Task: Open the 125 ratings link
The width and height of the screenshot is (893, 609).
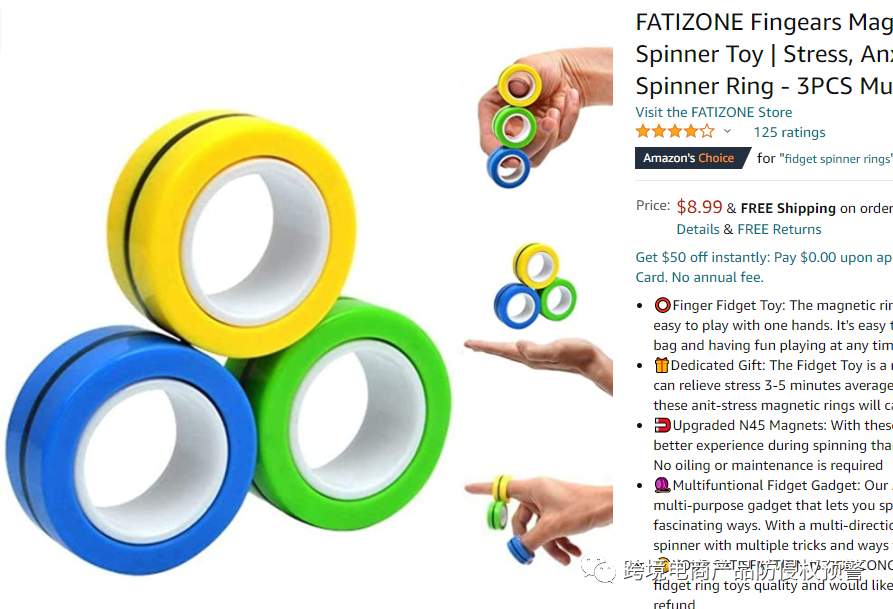Action: (x=789, y=132)
